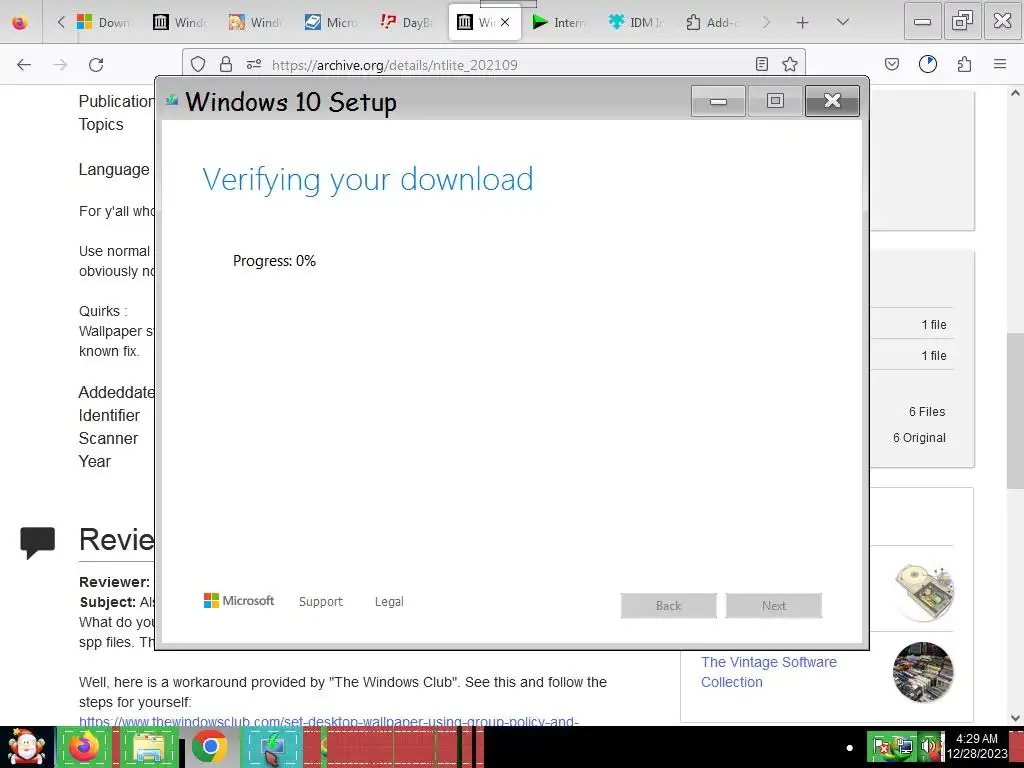1024x768 pixels.
Task: Open a new tab with plus button
Action: click(803, 23)
